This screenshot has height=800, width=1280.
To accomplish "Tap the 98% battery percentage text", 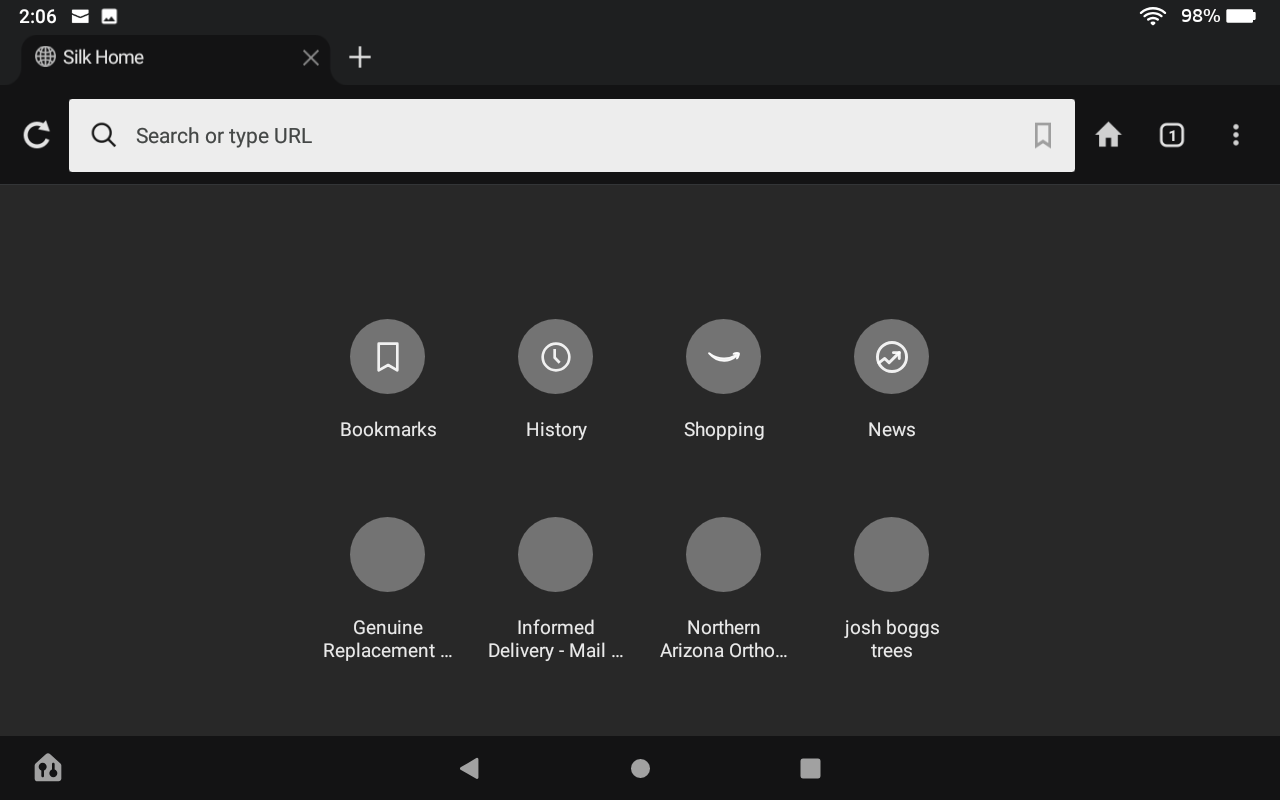I will pyautogui.click(x=1200, y=16).
